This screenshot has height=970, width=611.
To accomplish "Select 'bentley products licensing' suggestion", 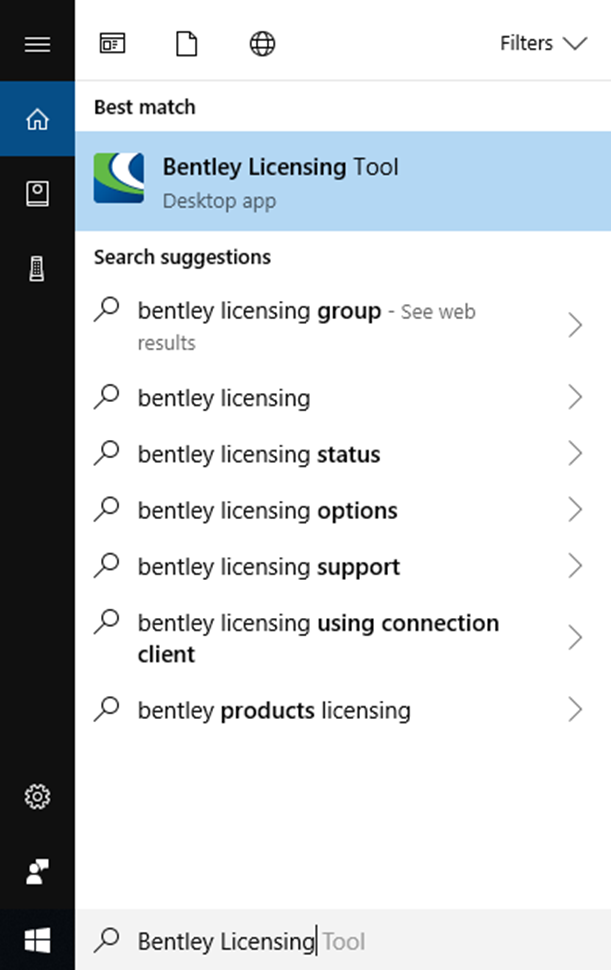I will pyautogui.click(x=274, y=711).
